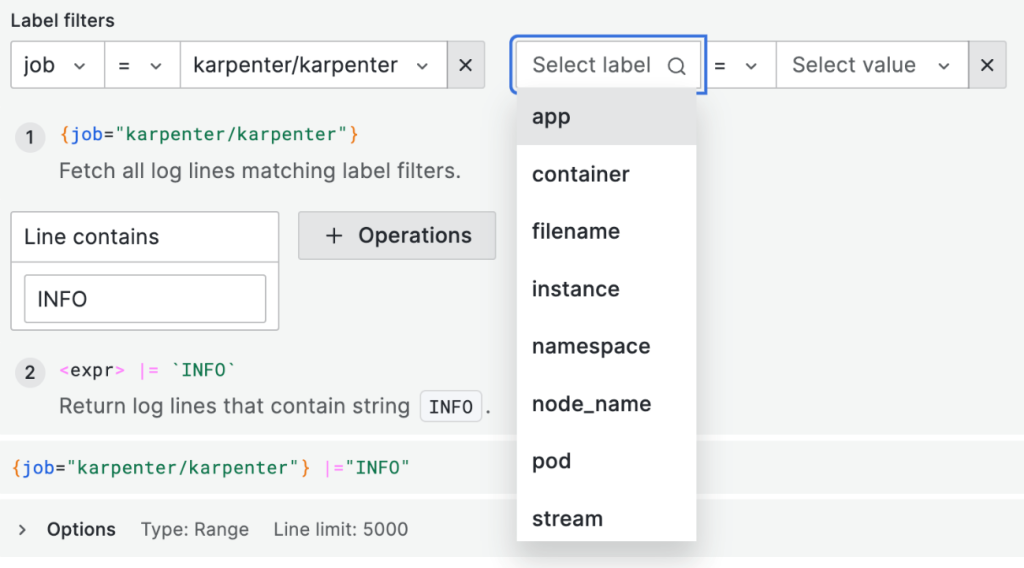Open the operator dropdown next to job
This screenshot has width=1024, height=568.
(141, 66)
